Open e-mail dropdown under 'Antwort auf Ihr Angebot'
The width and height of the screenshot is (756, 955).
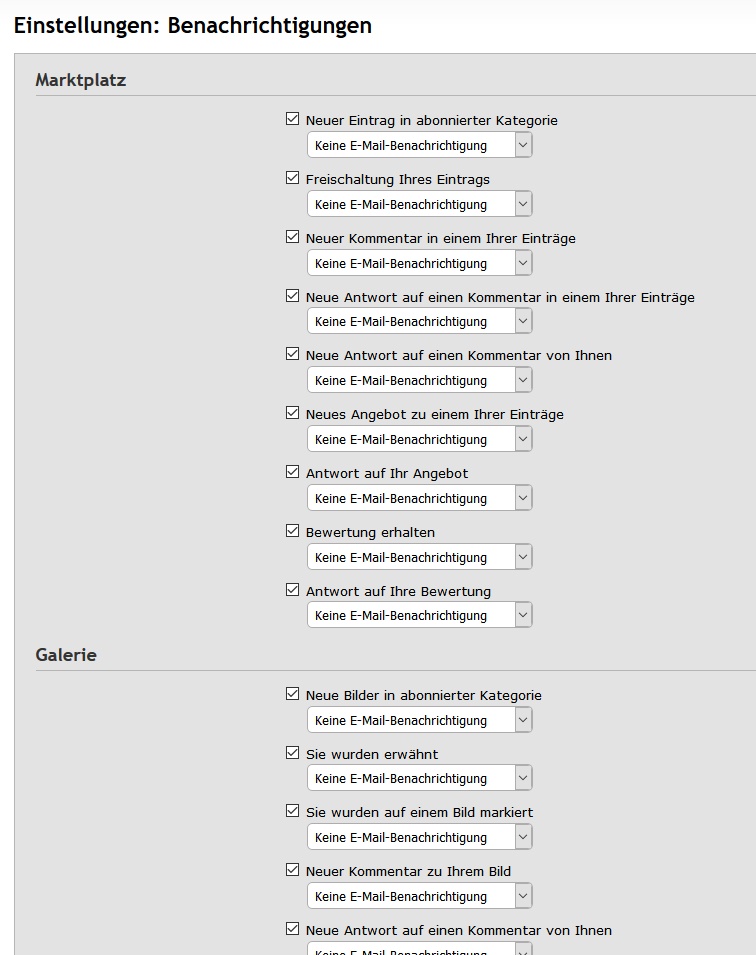click(x=419, y=498)
